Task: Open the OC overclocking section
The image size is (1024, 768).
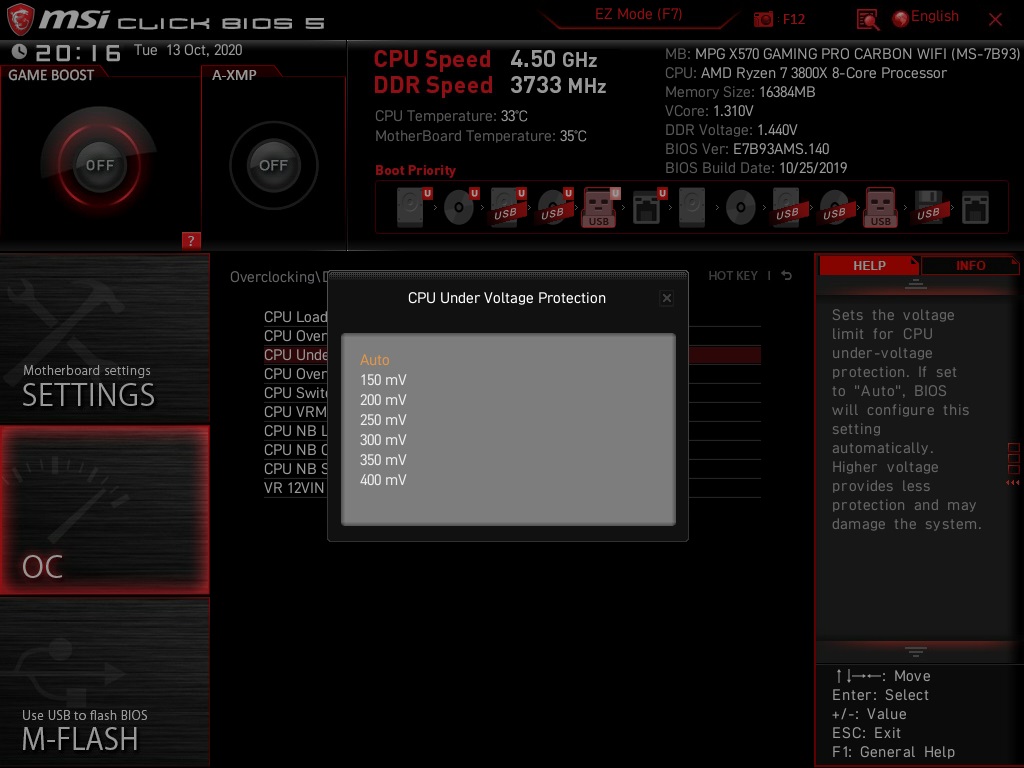Action: point(104,510)
